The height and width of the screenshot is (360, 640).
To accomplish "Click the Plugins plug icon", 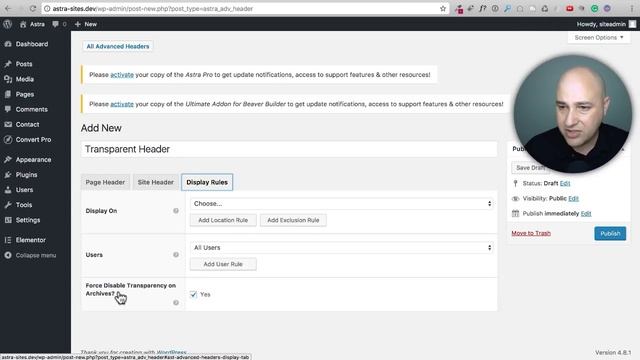I will [x=8, y=175].
